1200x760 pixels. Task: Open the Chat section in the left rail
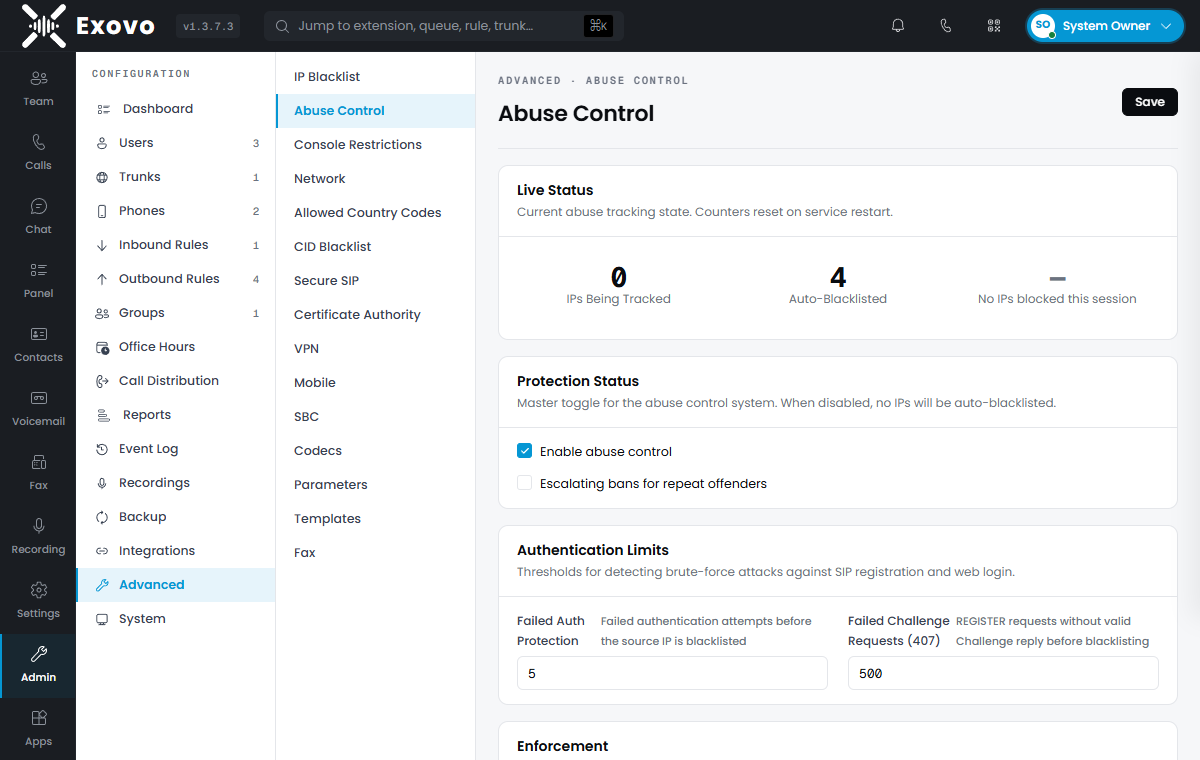(x=38, y=216)
